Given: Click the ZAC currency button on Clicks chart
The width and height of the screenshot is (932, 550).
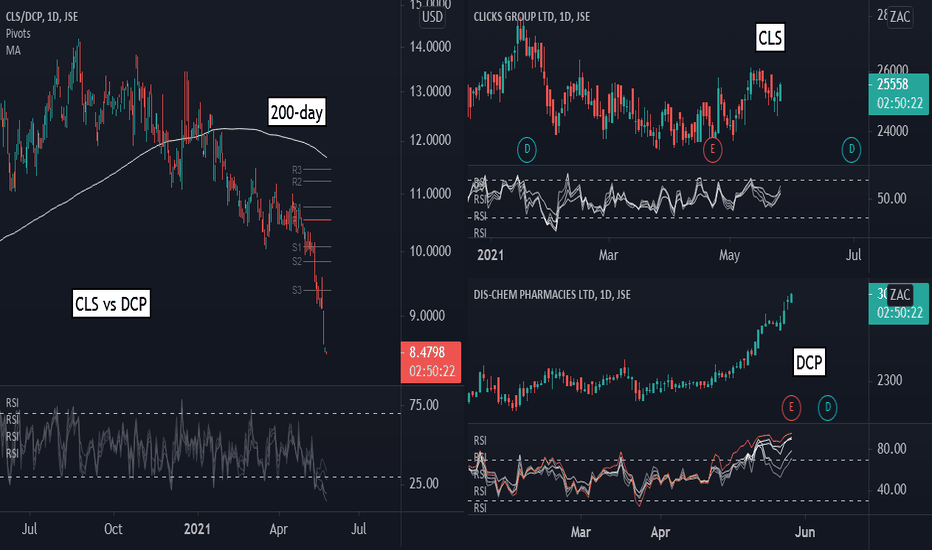Looking at the screenshot, I should [900, 17].
